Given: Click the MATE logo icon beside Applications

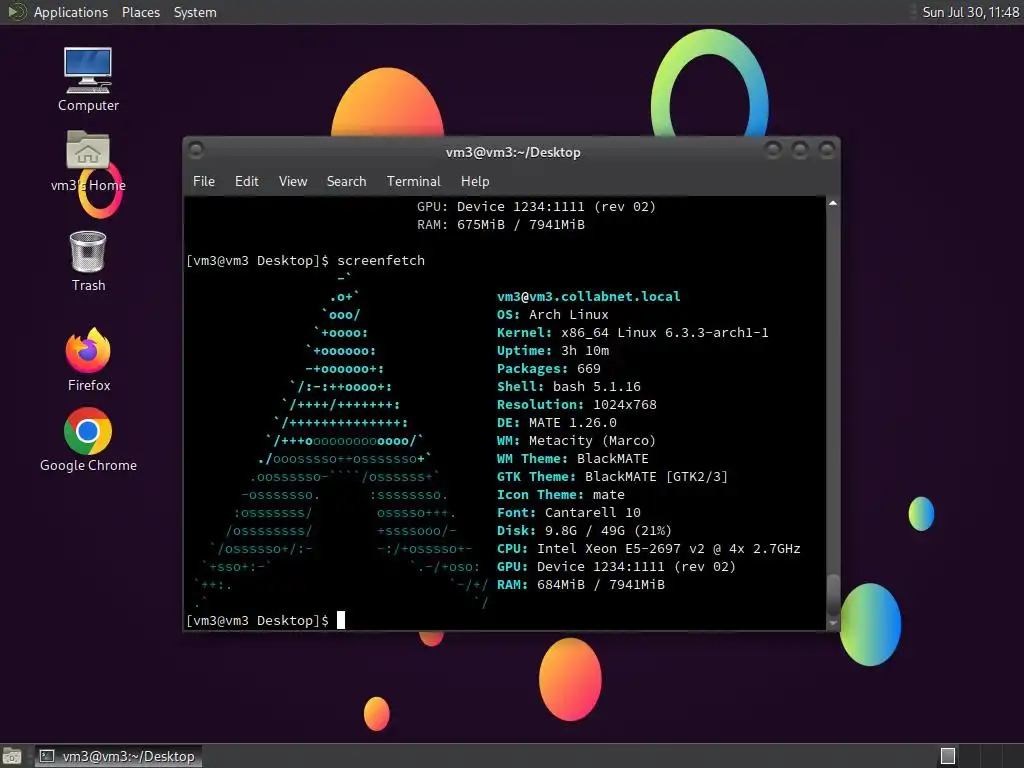Looking at the screenshot, I should click(x=16, y=12).
